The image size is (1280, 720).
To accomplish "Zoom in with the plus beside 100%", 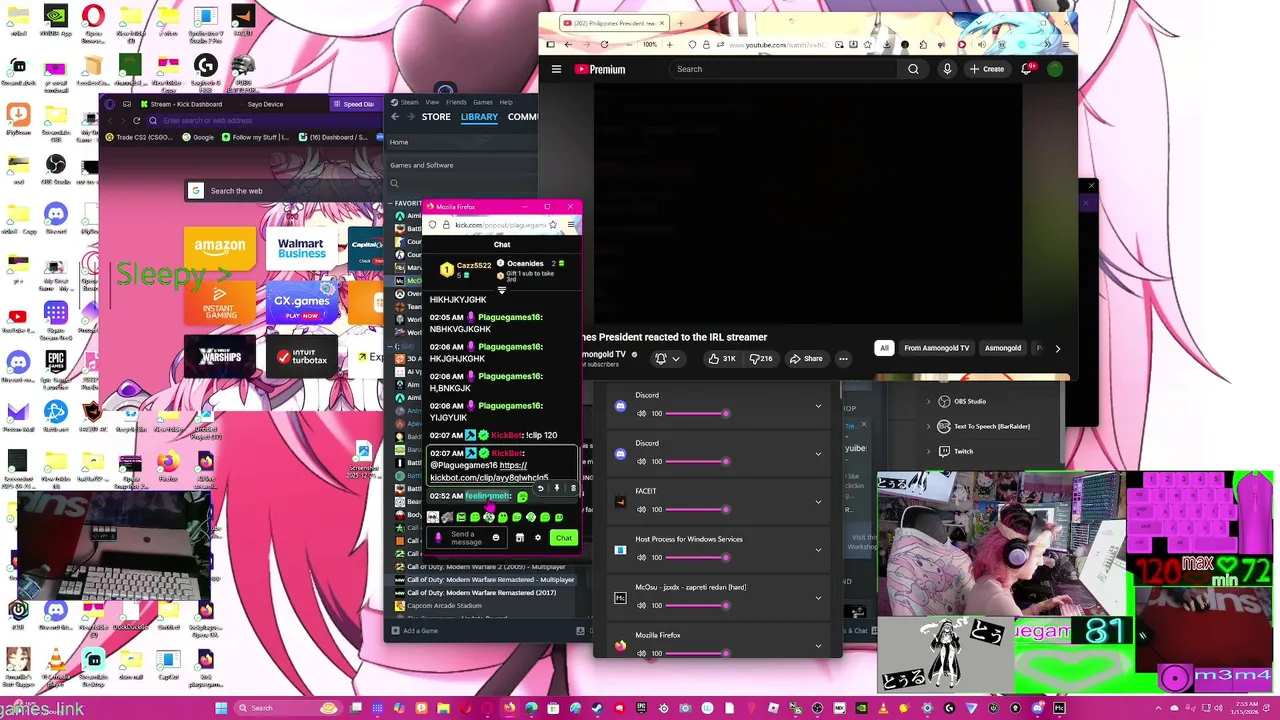I will point(668,44).
